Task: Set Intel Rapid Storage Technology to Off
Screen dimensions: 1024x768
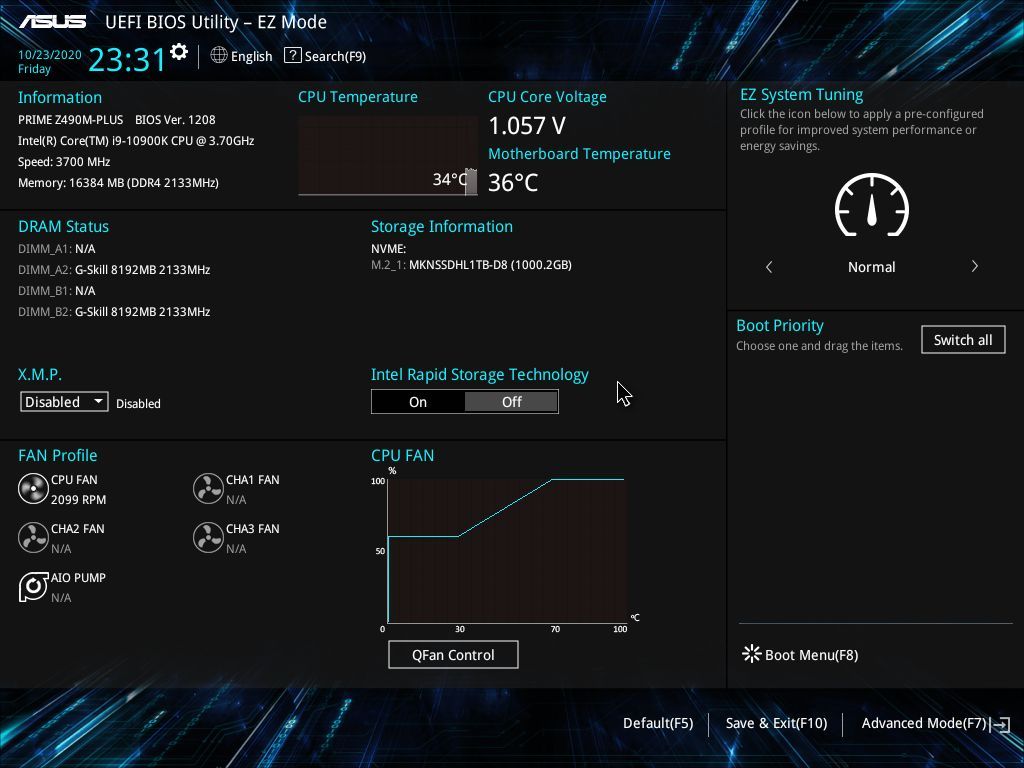Action: (x=511, y=402)
